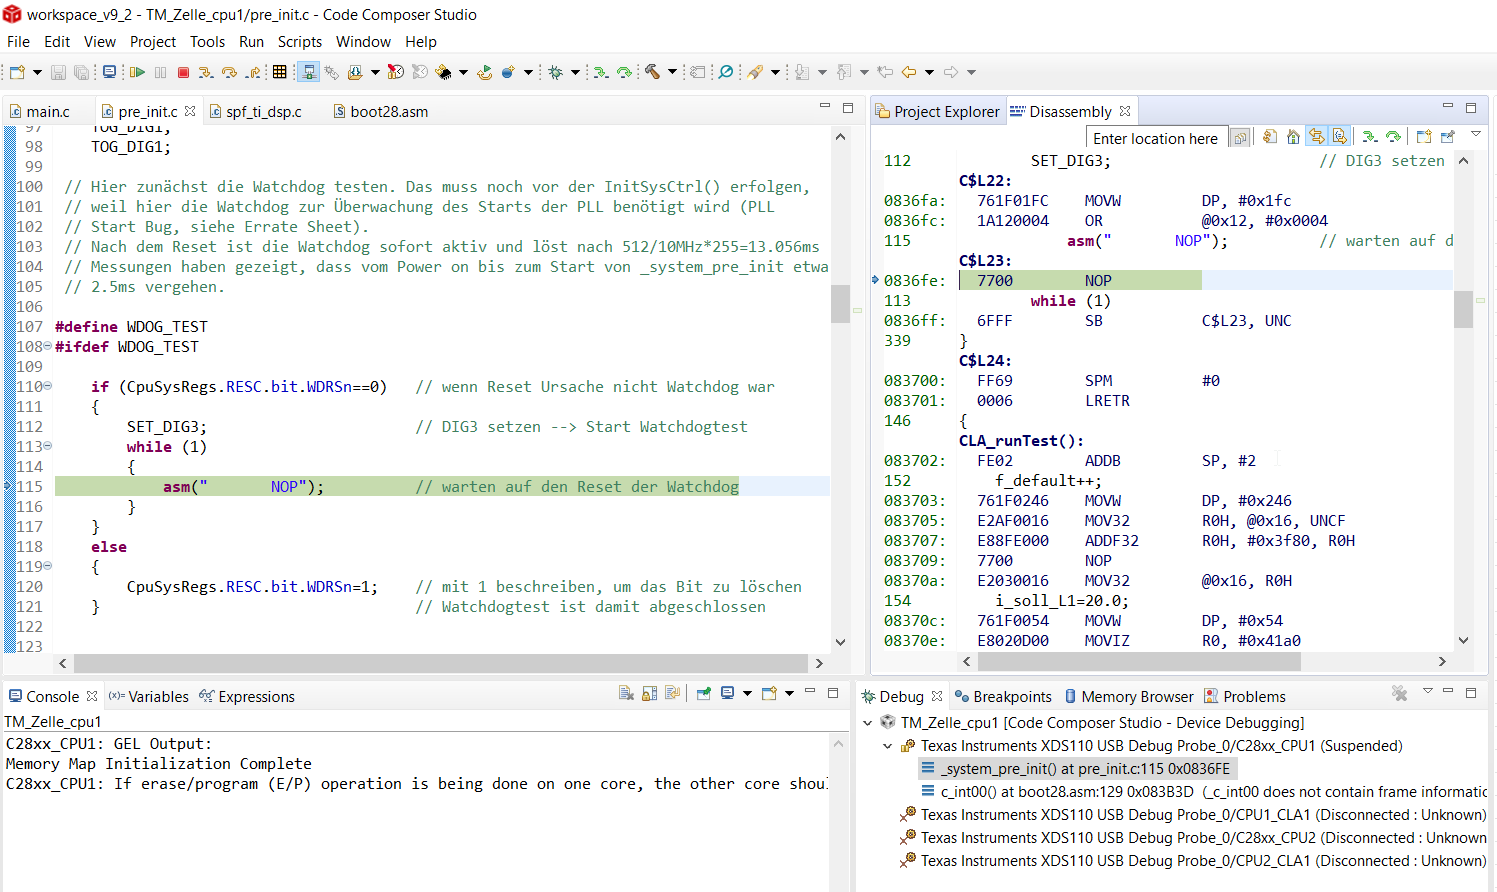This screenshot has height=892, width=1497.
Task: Toggle the highlighted Real-time mode toolbar button
Action: tap(309, 72)
